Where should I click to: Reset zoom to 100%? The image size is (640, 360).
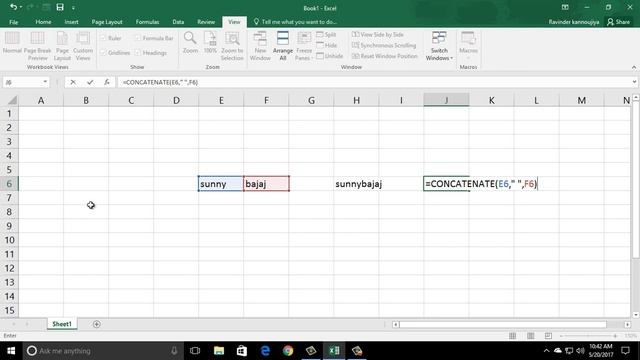click(x=210, y=43)
